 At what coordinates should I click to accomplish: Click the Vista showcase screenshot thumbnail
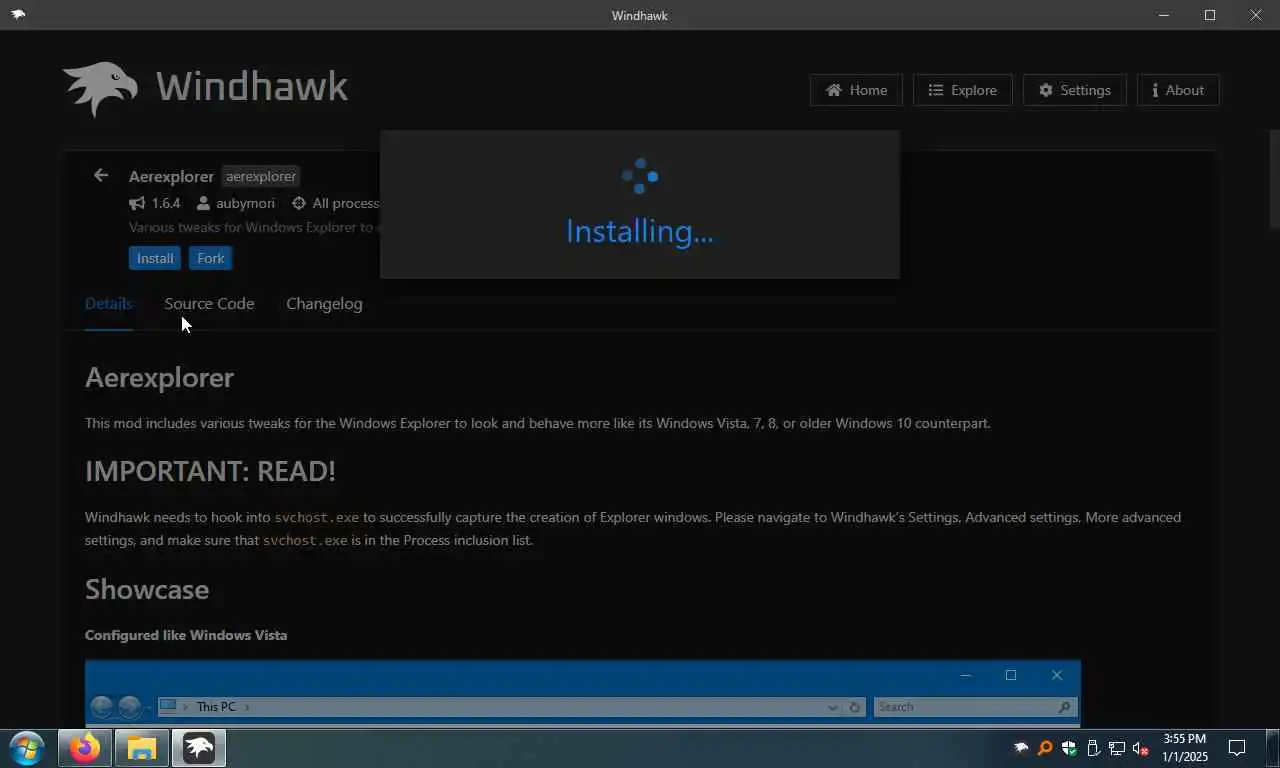(x=583, y=693)
